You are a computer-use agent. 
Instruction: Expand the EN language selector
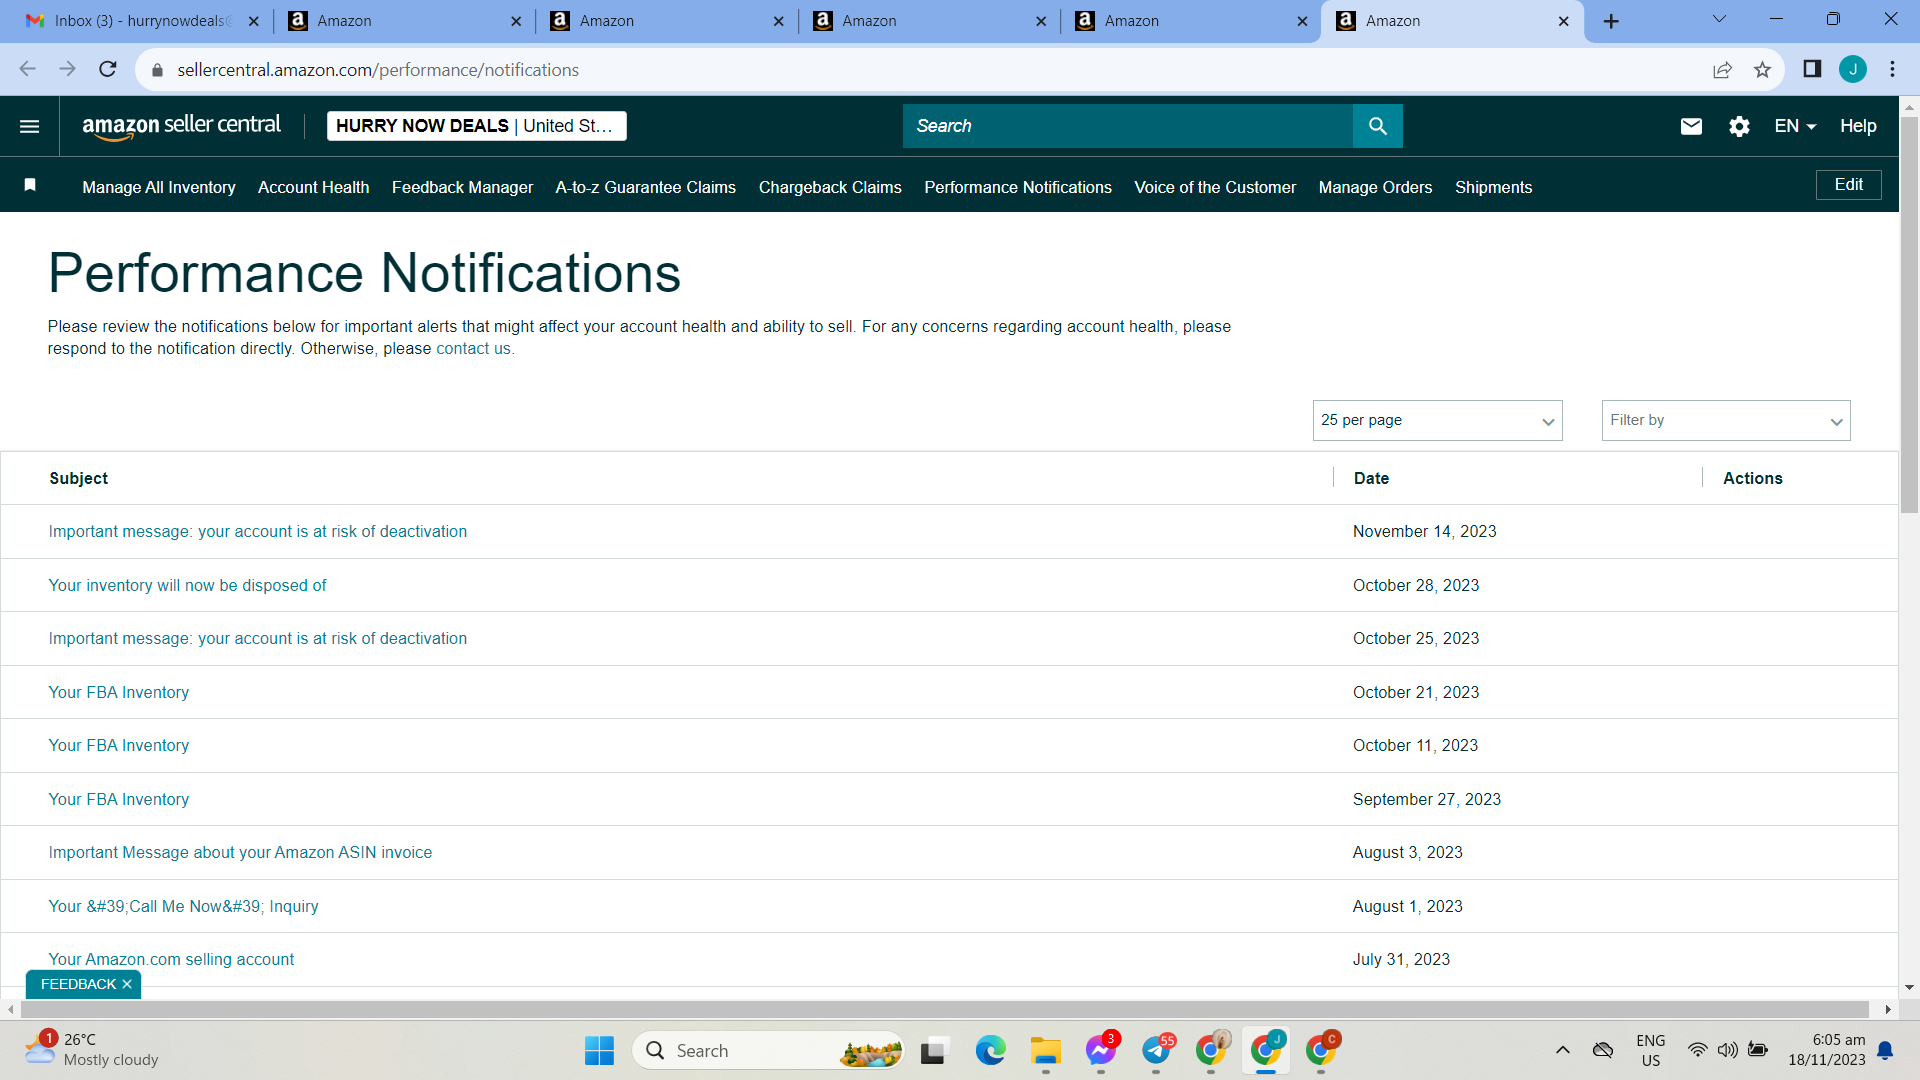(1795, 126)
